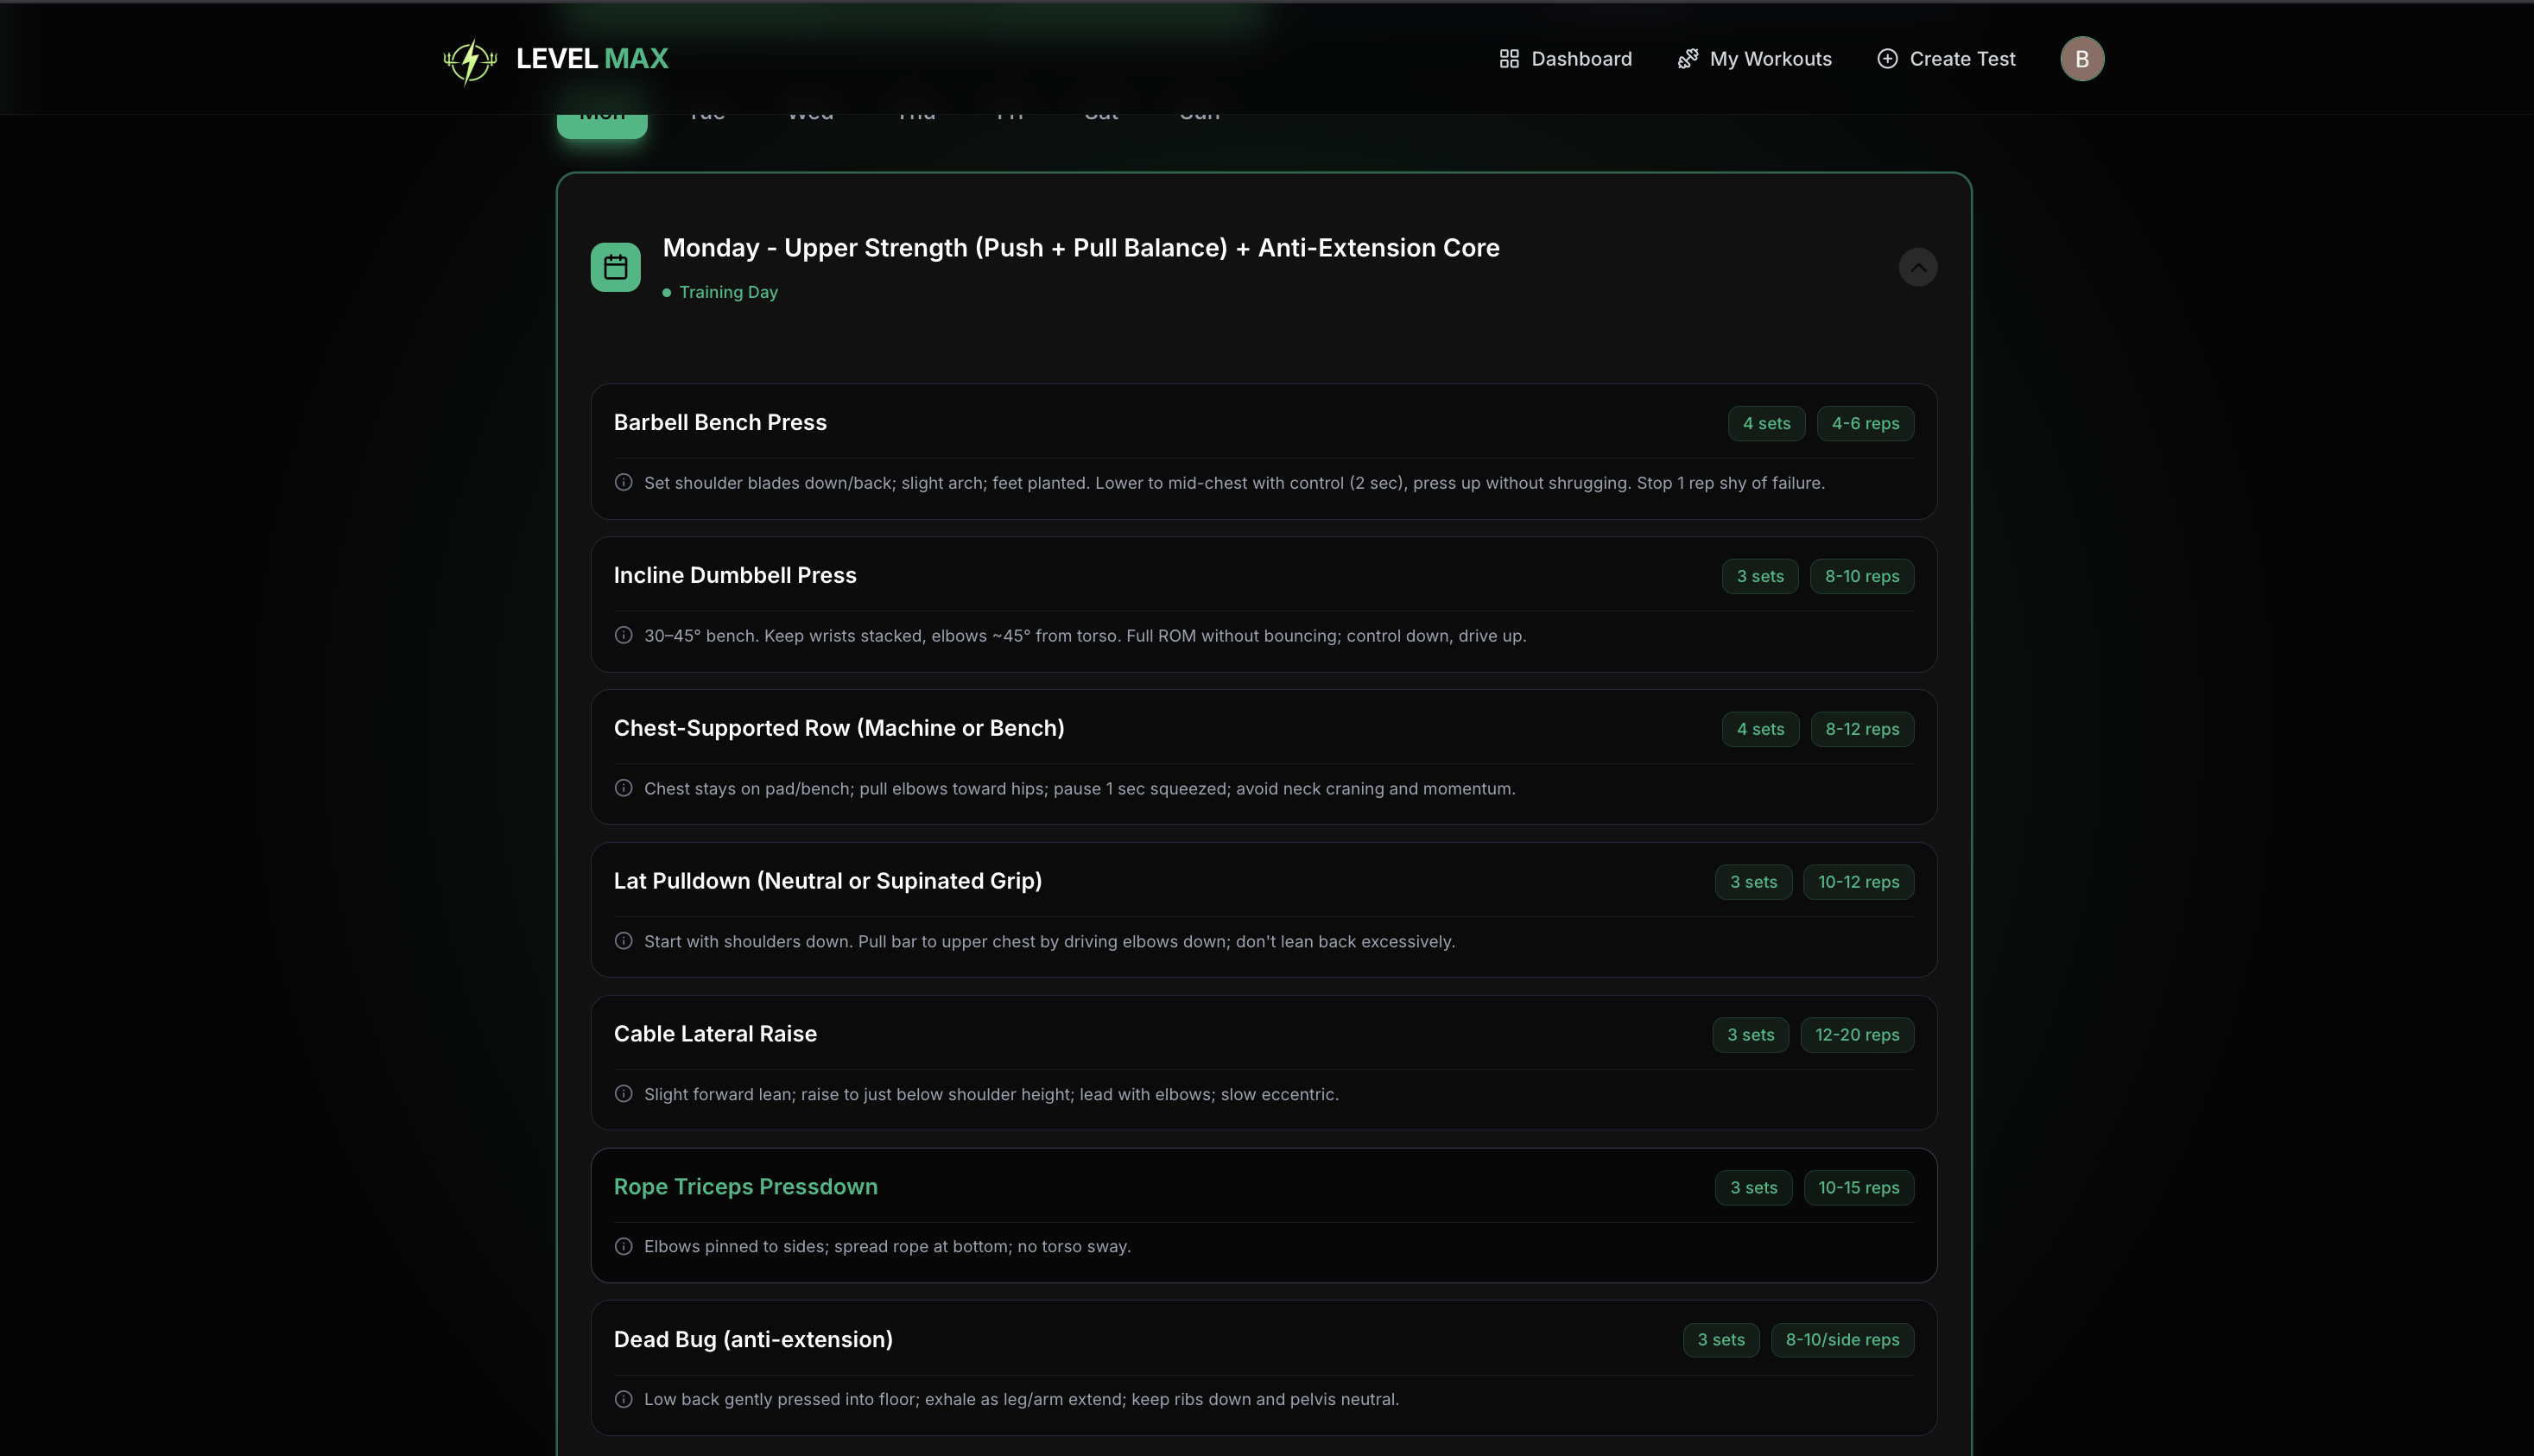Click the Chest stays on pad tip text
This screenshot has height=1456, width=2534.
[1079, 789]
